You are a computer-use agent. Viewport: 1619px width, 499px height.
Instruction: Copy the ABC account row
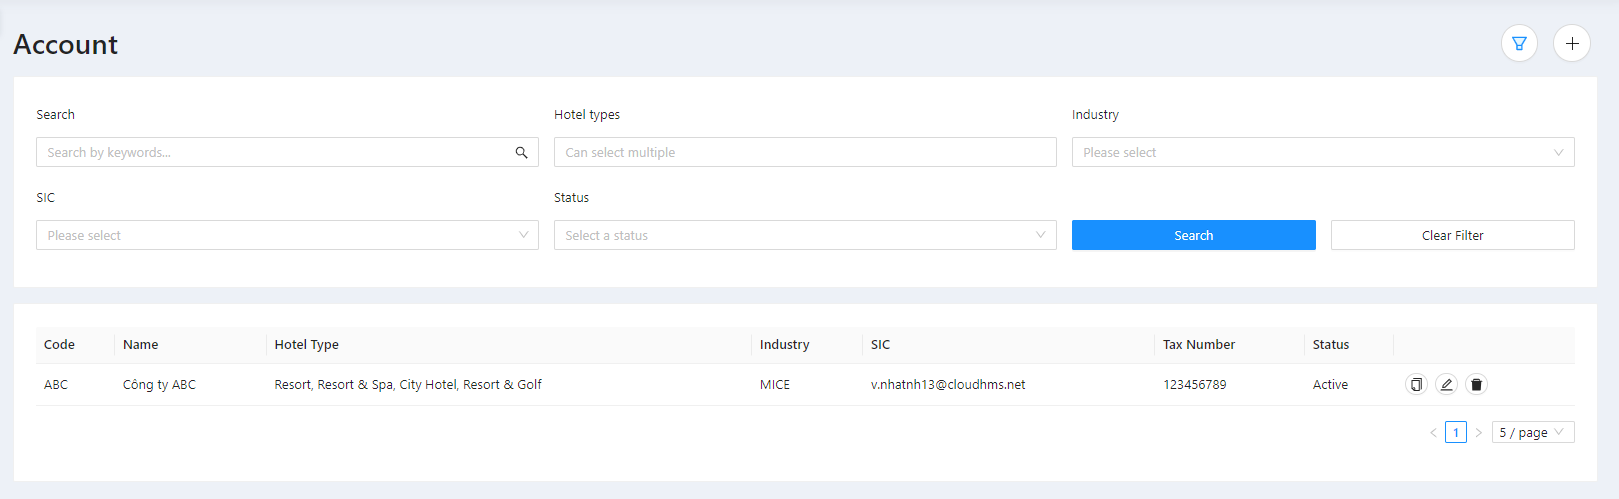[x=1416, y=384]
